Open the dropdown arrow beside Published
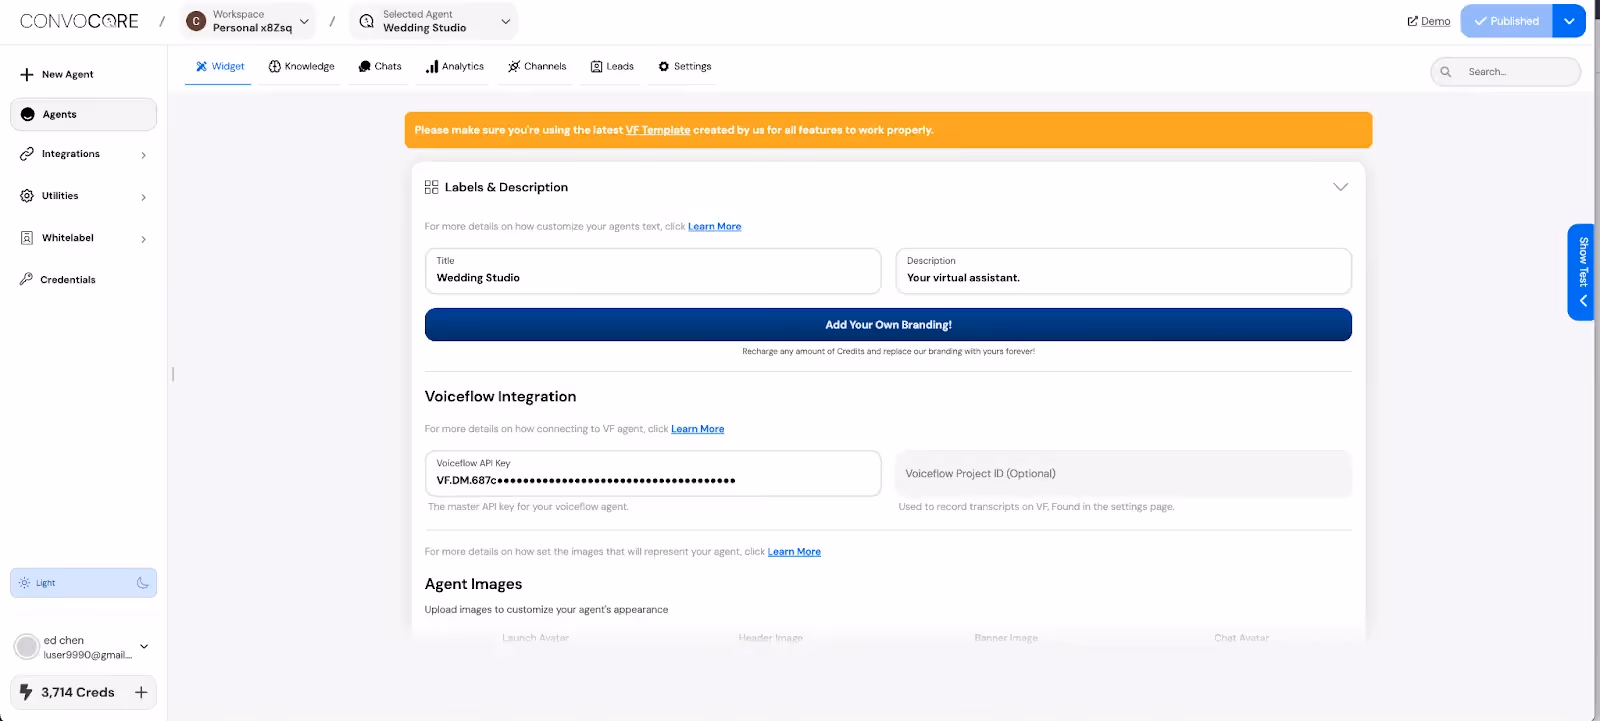The height and width of the screenshot is (721, 1600). pyautogui.click(x=1569, y=21)
